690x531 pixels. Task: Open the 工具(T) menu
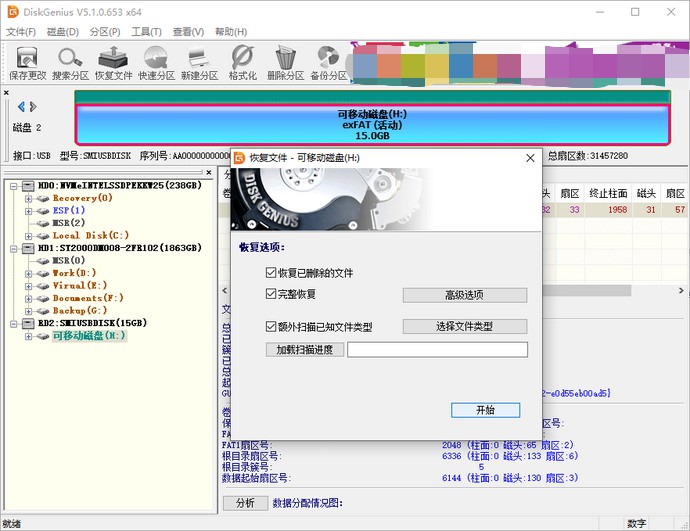[x=146, y=32]
